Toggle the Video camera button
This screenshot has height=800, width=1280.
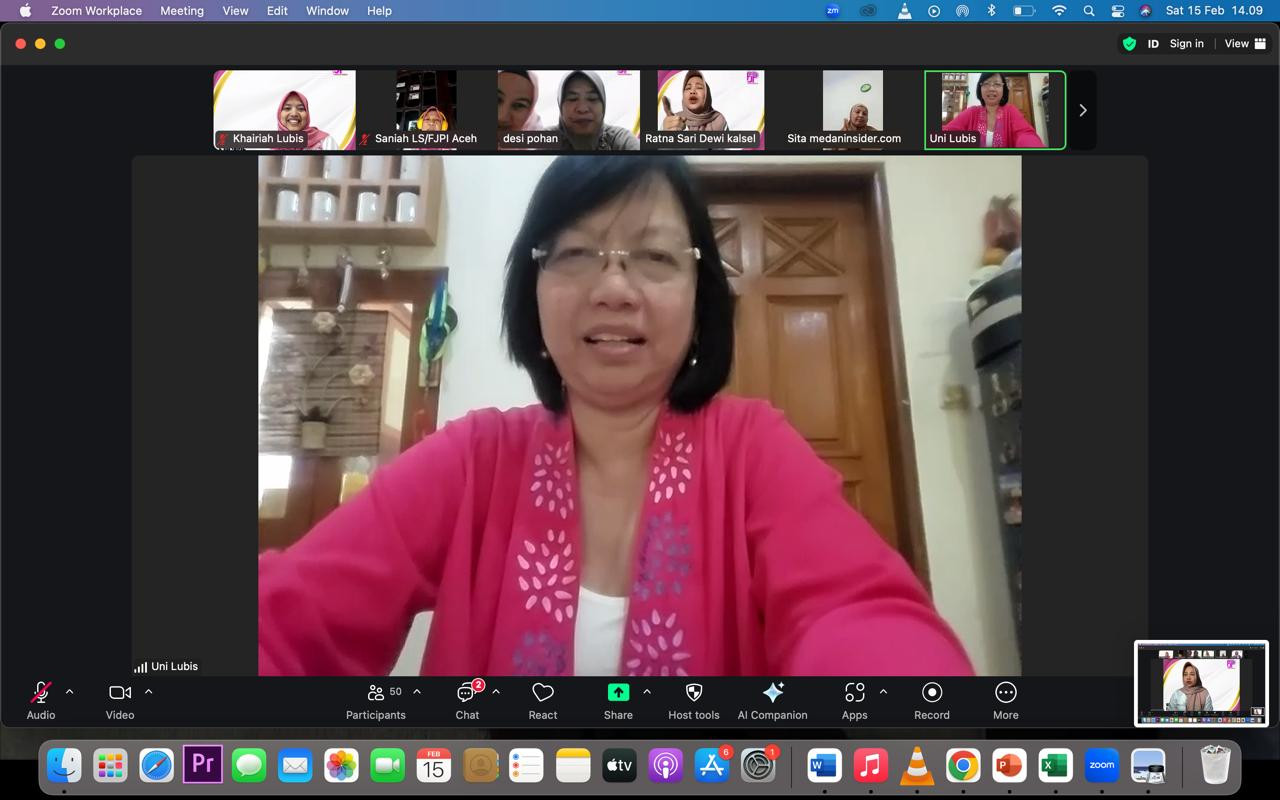(x=120, y=700)
